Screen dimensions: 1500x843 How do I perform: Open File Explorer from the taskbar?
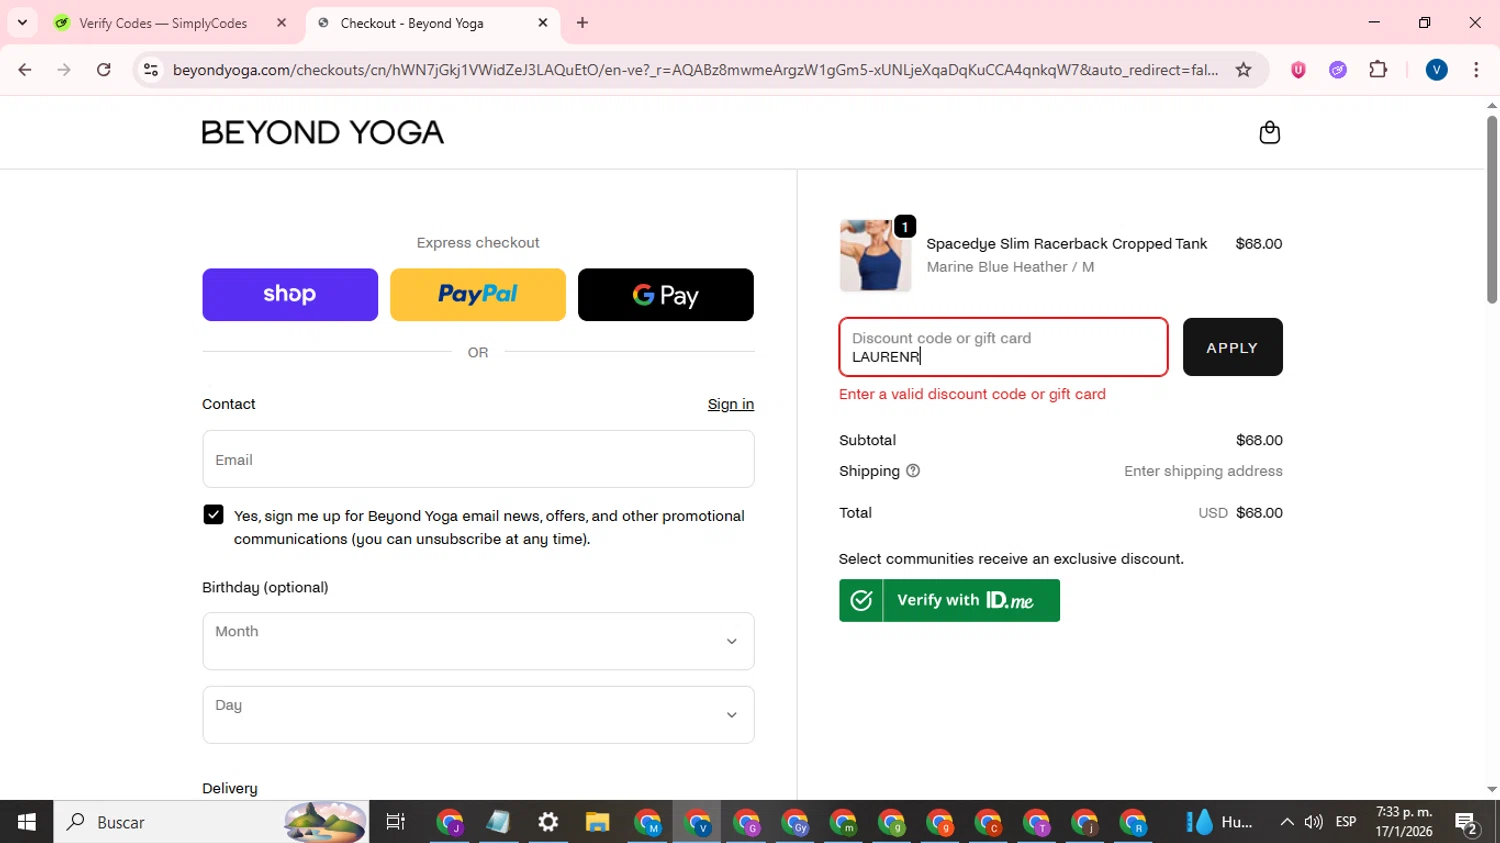point(597,822)
